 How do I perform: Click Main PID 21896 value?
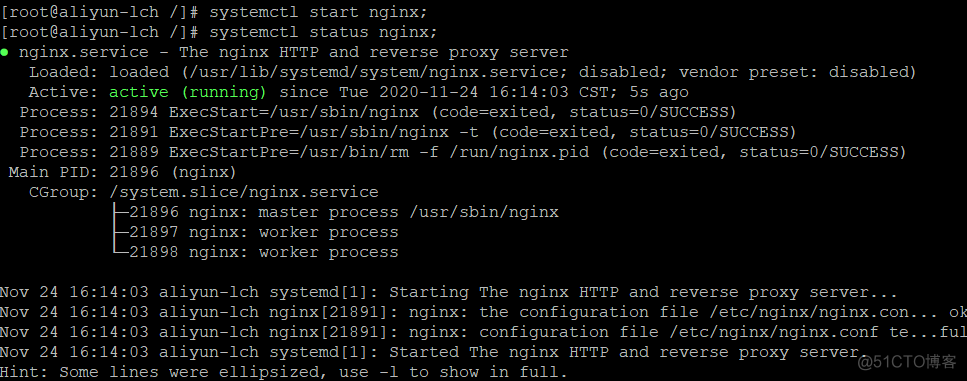click(134, 172)
